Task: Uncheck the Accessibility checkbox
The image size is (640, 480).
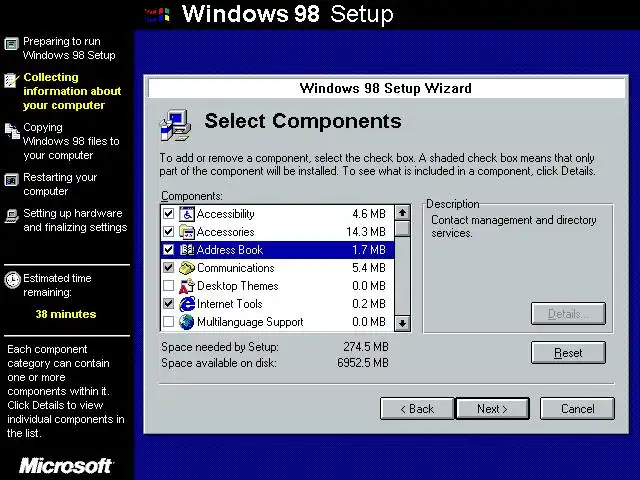Action: click(168, 214)
